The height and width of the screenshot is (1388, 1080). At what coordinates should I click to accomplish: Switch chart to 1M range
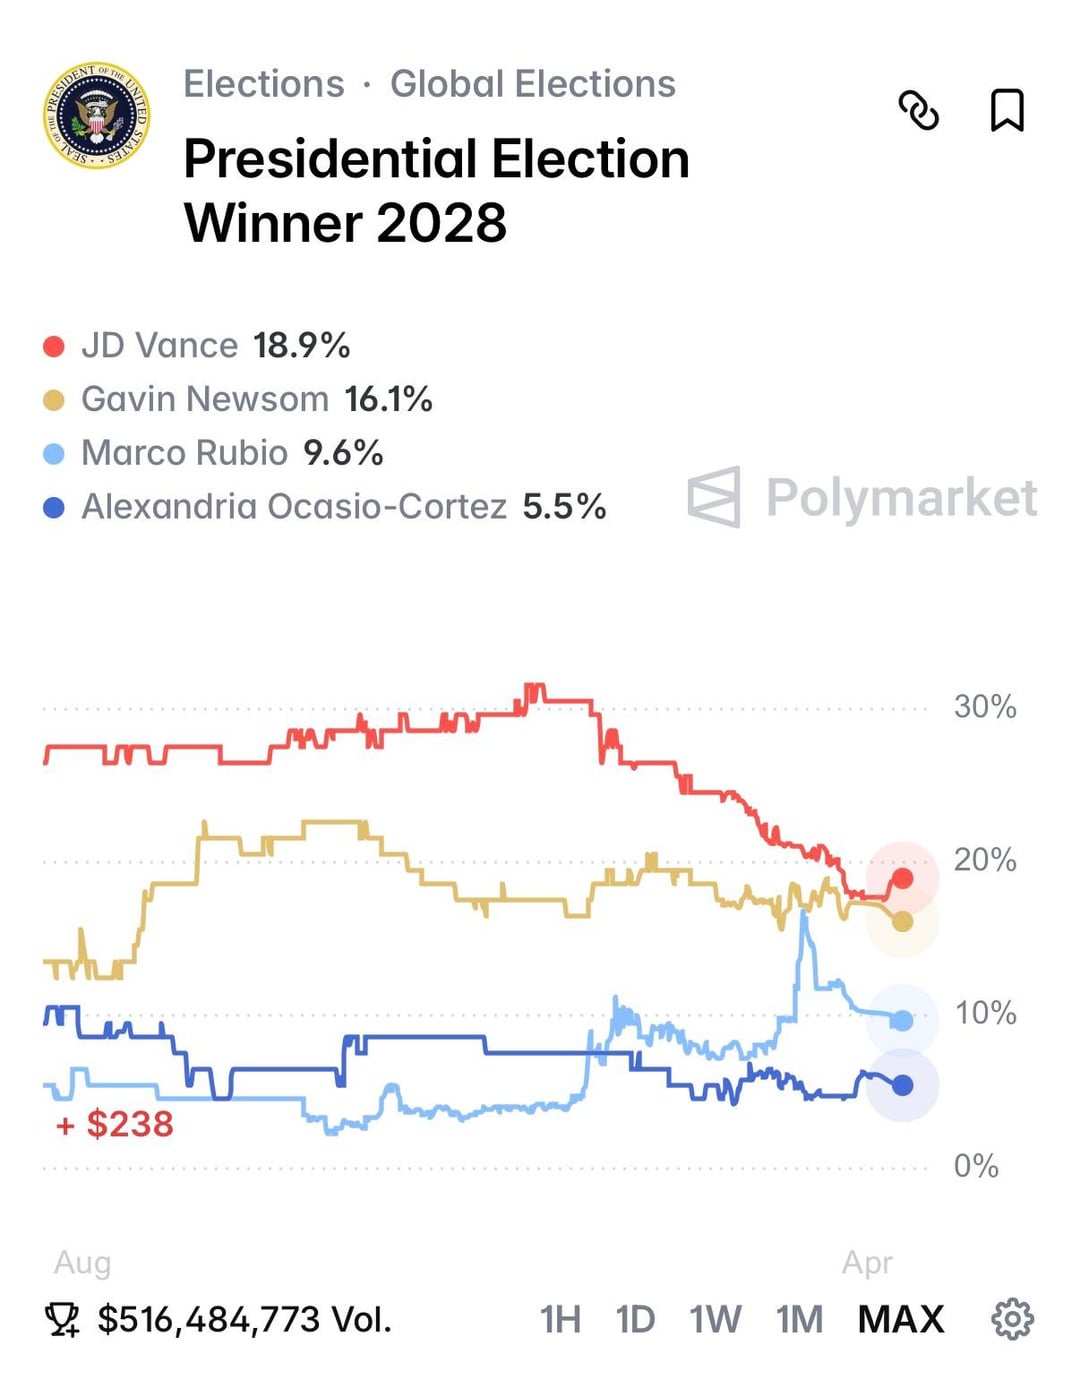point(799,1319)
